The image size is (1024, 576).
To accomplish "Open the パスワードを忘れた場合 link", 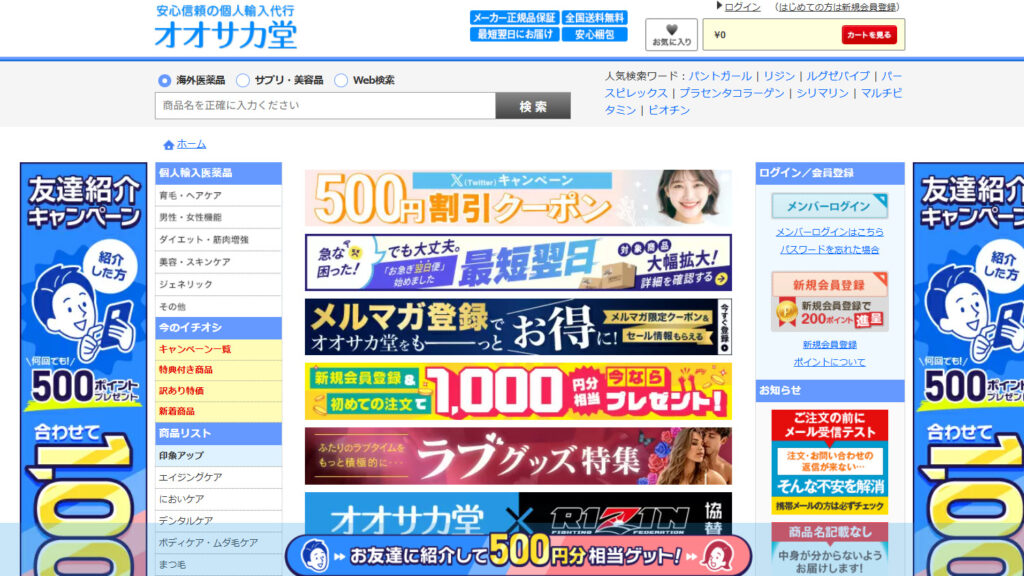I will click(829, 249).
